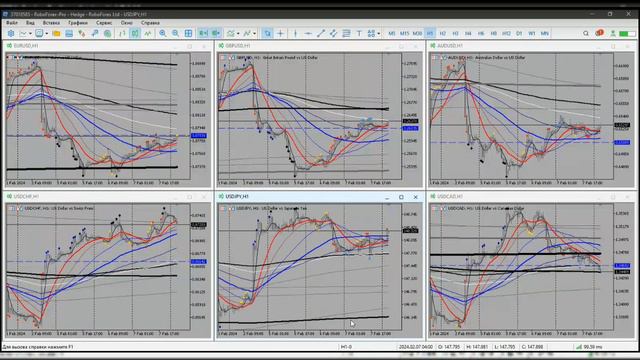The width and height of the screenshot is (640, 360).
Task: Switch timeframe to H4
Action: pos(468,33)
